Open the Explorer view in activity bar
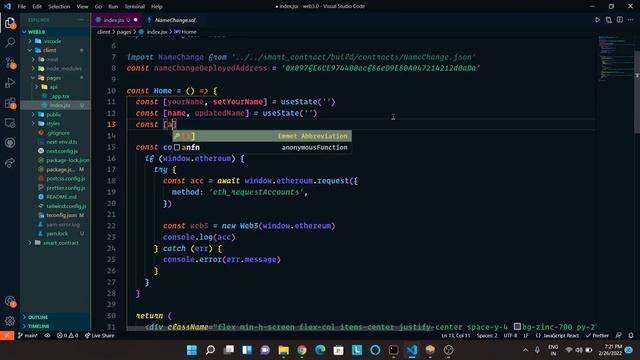The image size is (640, 360). click(x=10, y=23)
